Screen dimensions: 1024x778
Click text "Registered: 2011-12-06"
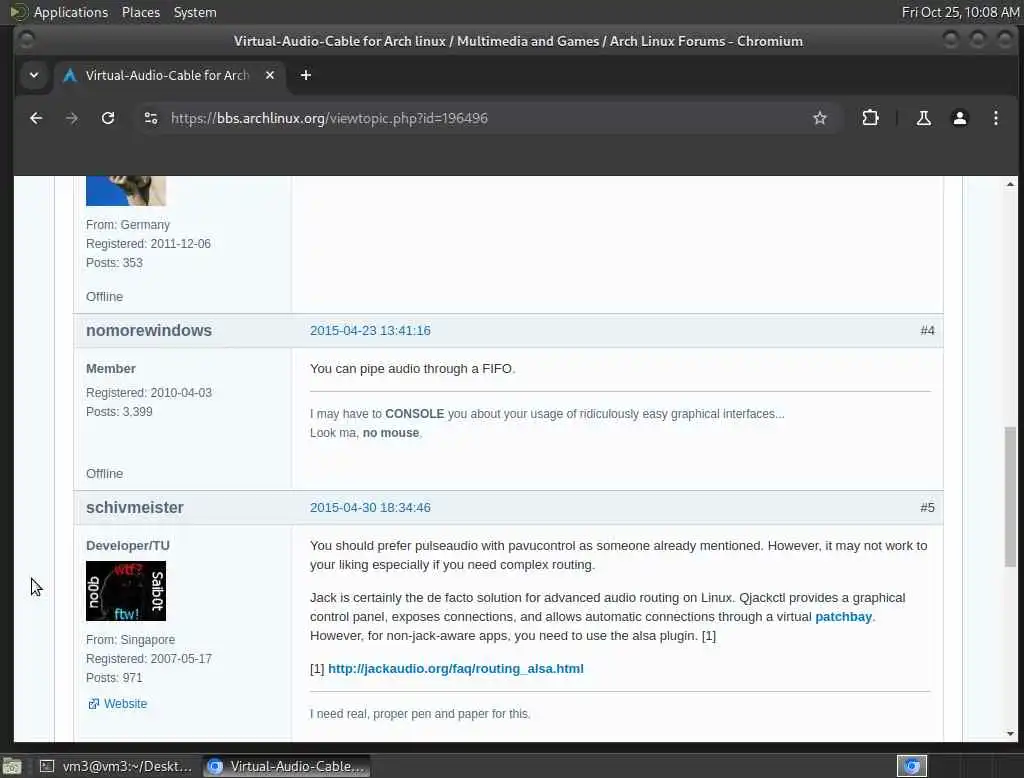pos(148,244)
